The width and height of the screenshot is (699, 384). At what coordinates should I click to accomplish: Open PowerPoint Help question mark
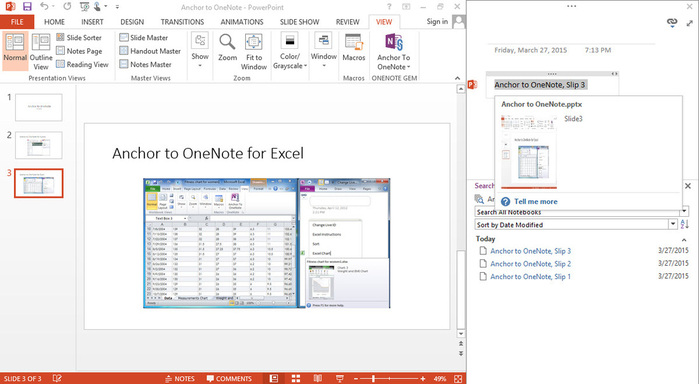point(389,7)
